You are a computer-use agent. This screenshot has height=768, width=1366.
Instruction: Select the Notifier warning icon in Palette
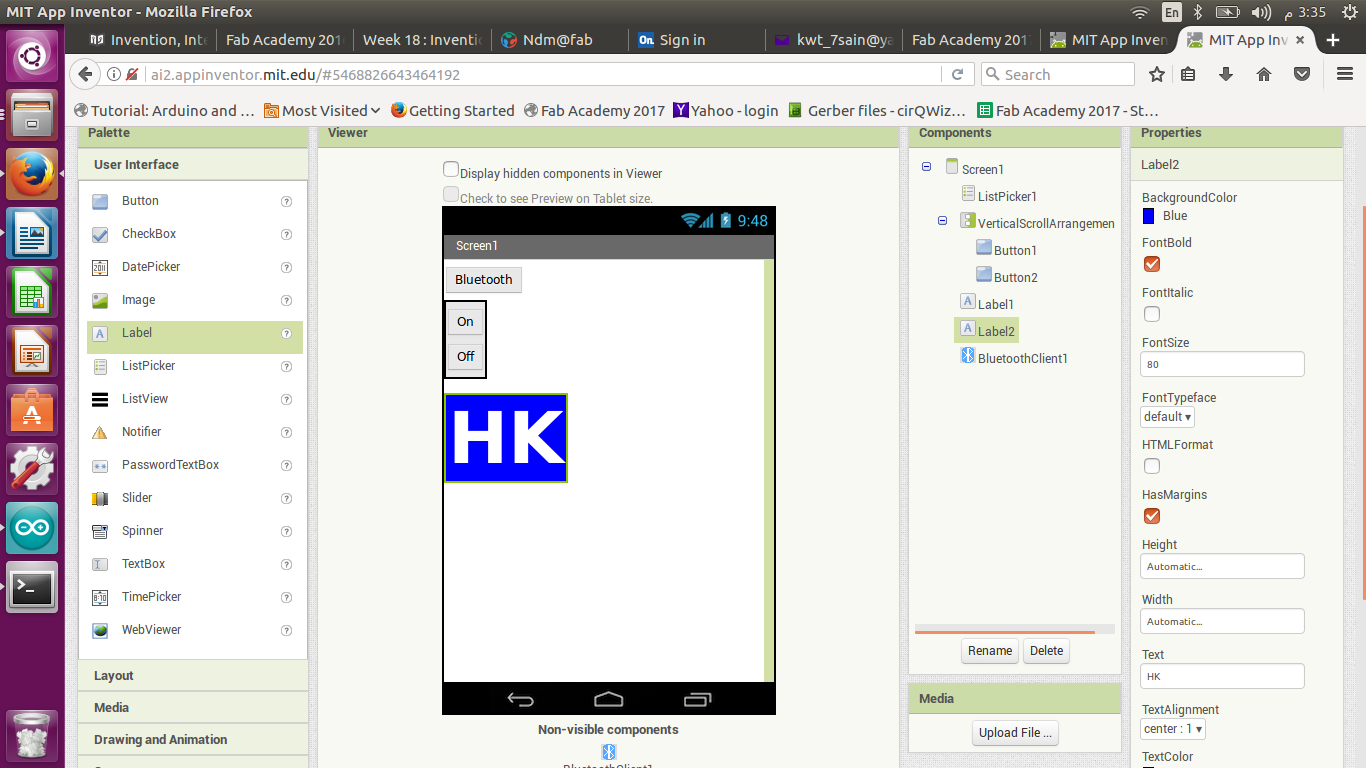[100, 432]
